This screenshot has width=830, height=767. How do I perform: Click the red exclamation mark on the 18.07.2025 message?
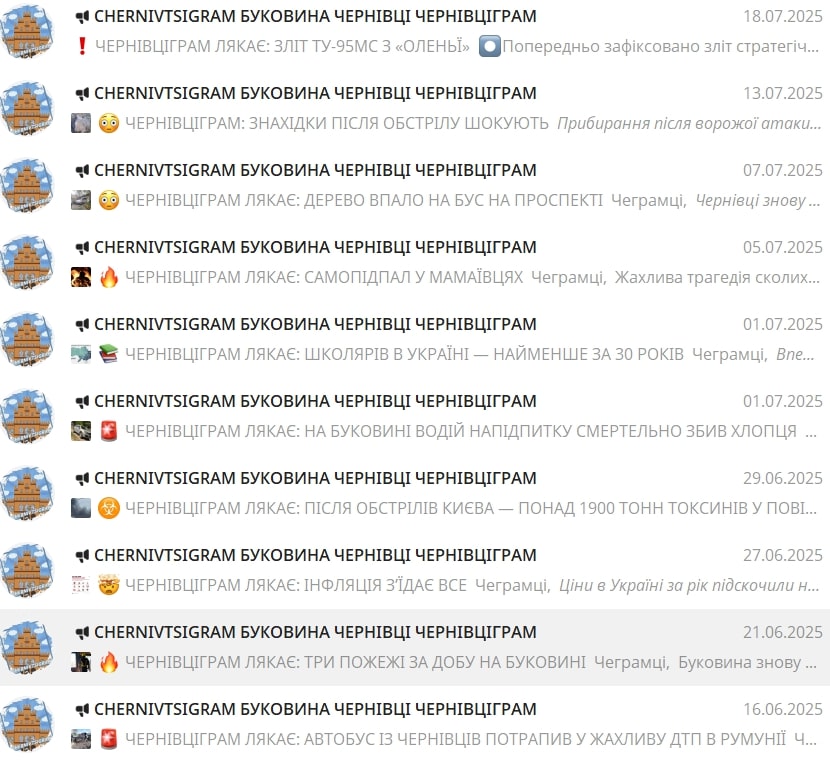[82, 46]
